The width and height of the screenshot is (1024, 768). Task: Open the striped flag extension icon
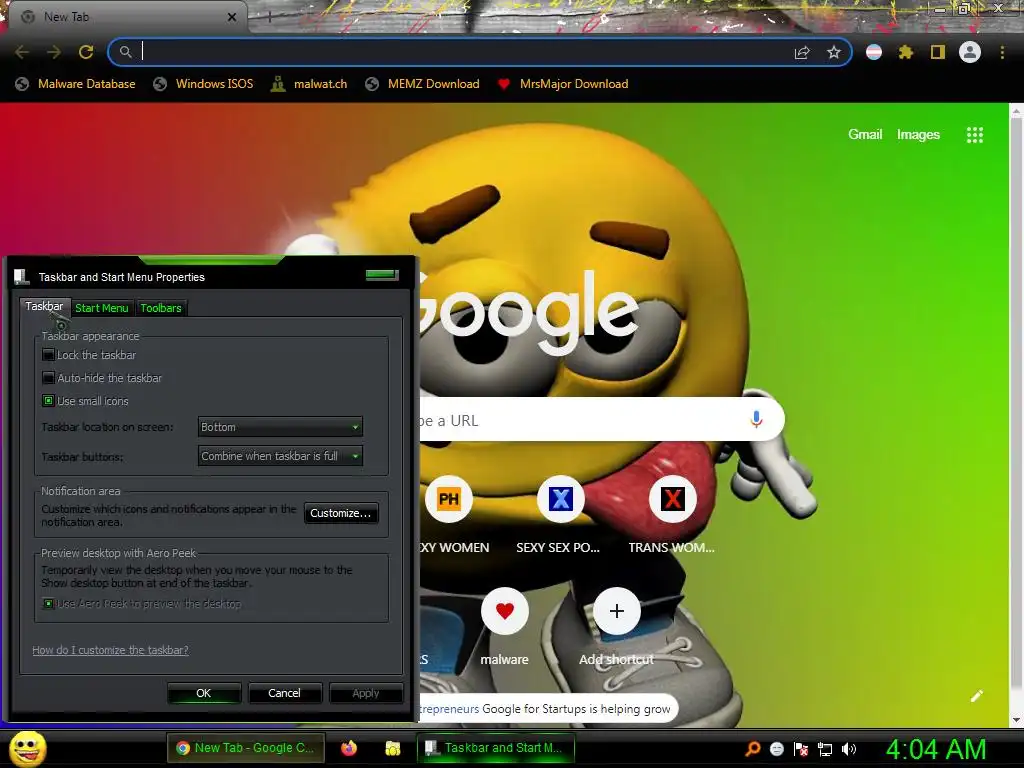click(x=874, y=52)
